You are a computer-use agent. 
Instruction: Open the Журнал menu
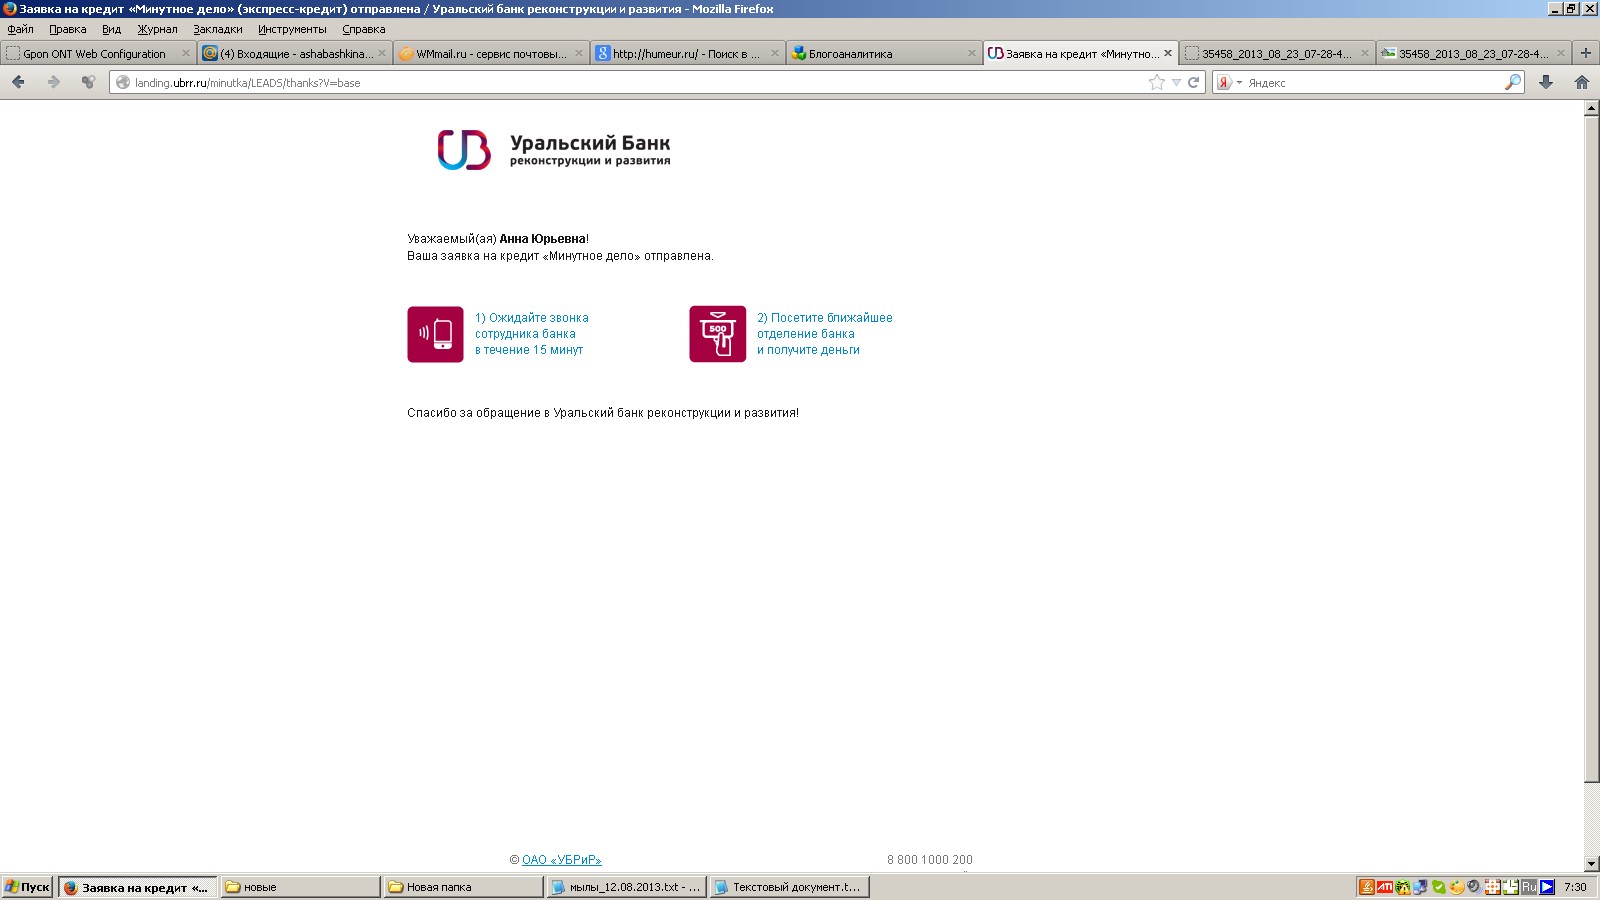coord(157,29)
